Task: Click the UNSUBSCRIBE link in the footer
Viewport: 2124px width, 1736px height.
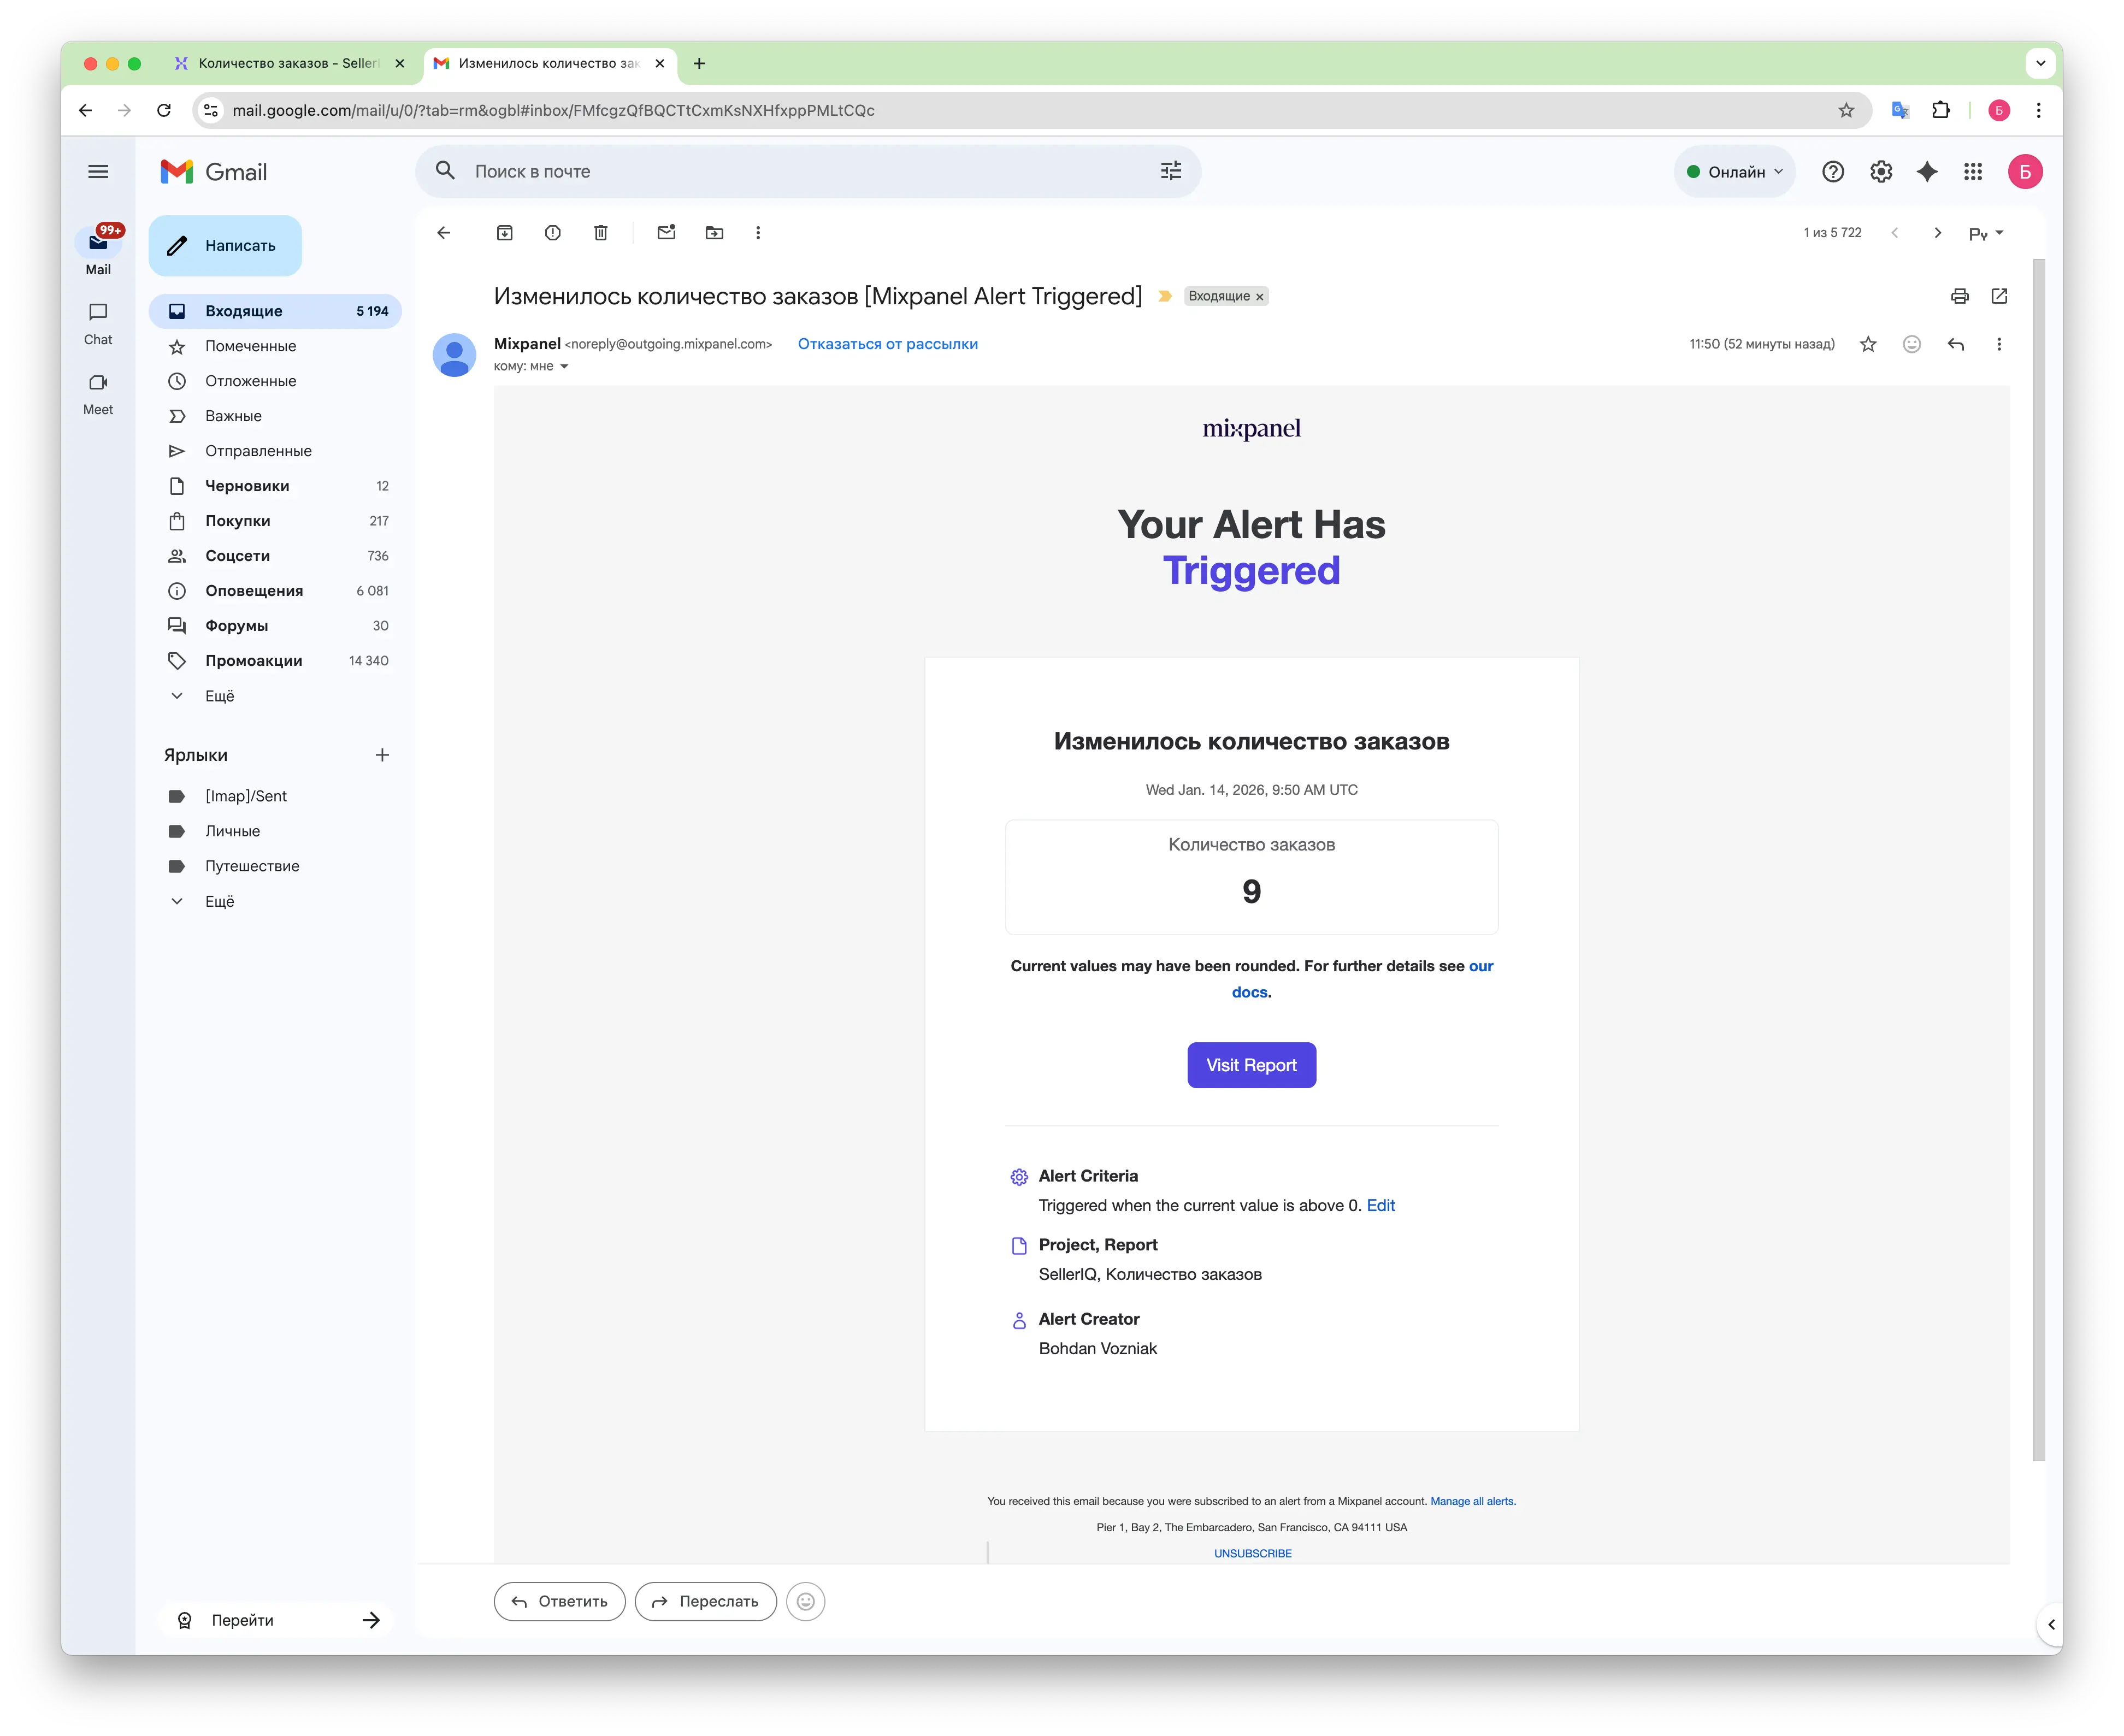Action: click(1252, 1553)
